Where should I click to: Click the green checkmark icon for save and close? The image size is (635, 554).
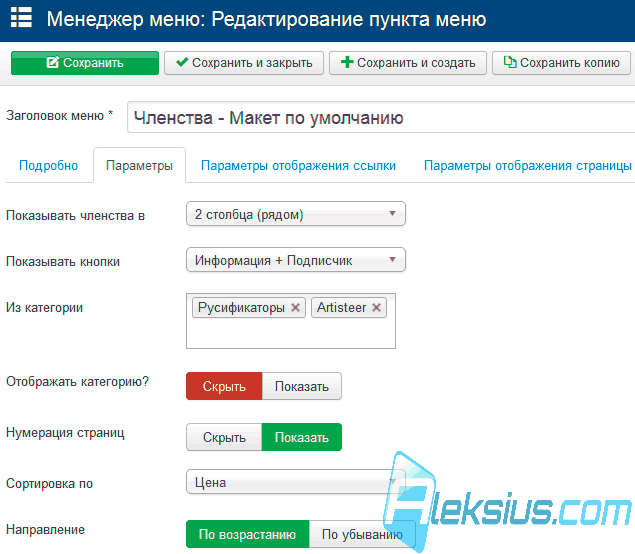click(182, 62)
